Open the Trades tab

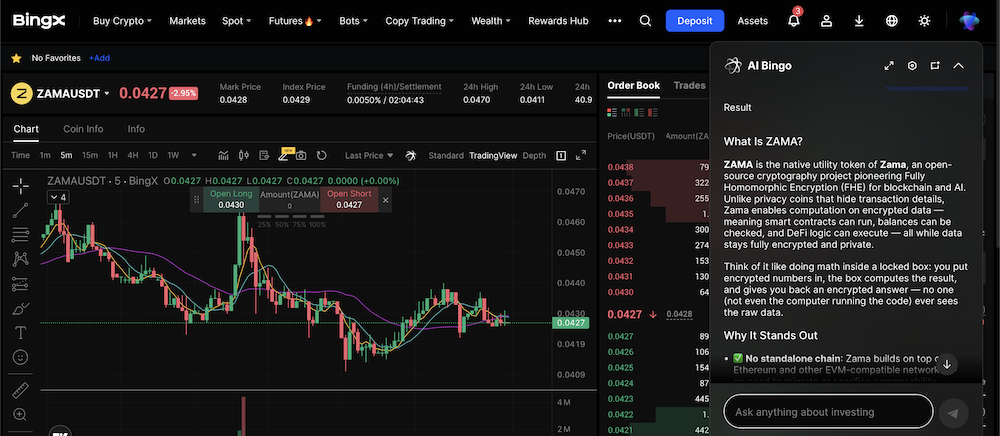tap(688, 86)
